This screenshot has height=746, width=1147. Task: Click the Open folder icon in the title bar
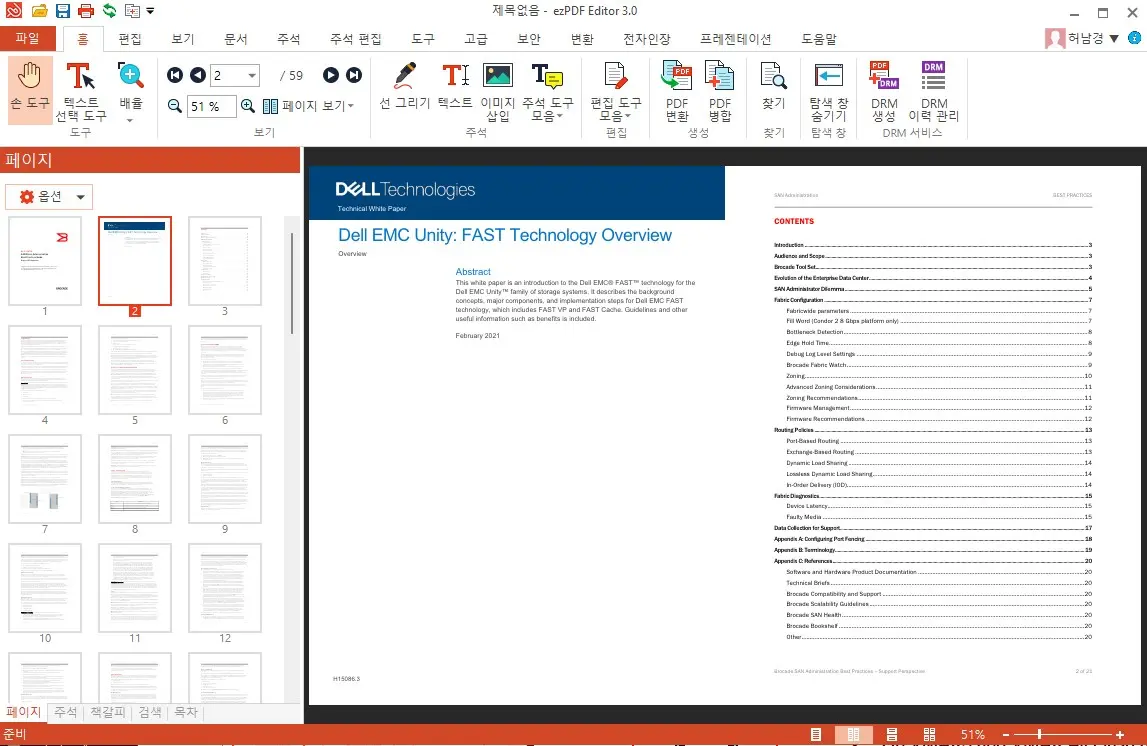(x=40, y=11)
